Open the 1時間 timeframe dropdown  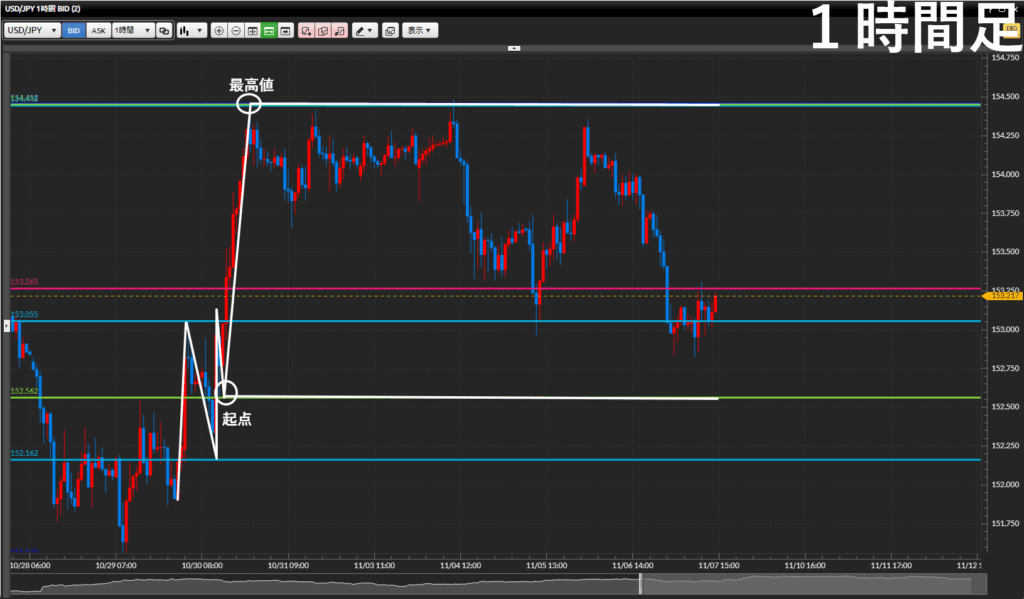click(x=132, y=31)
